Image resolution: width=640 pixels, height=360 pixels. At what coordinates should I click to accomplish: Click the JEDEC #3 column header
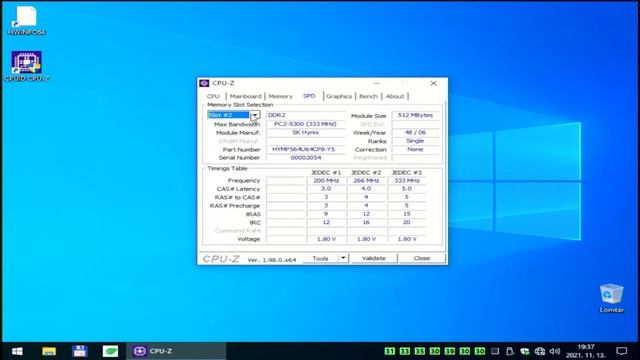[407, 173]
